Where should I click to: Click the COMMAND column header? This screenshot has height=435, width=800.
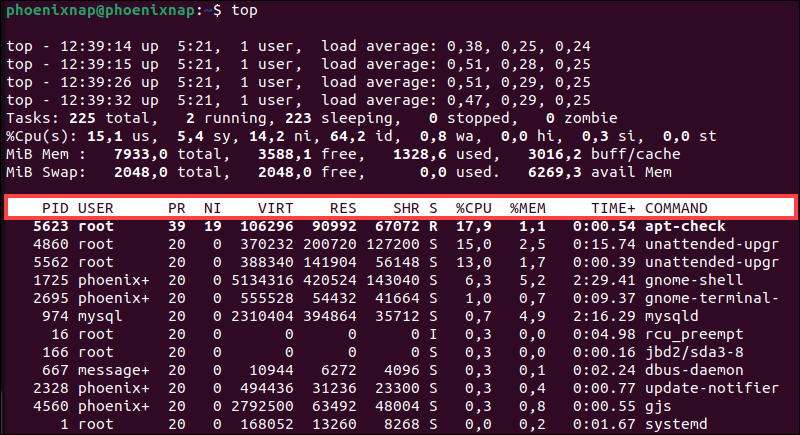(x=676, y=208)
